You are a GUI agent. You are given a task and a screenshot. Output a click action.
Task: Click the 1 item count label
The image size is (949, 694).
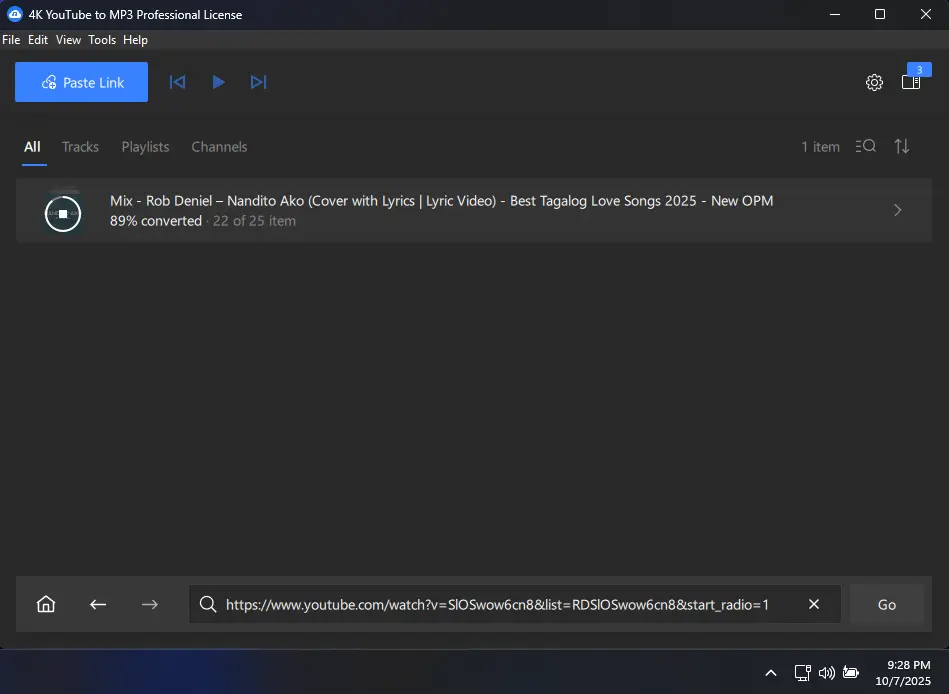click(821, 147)
